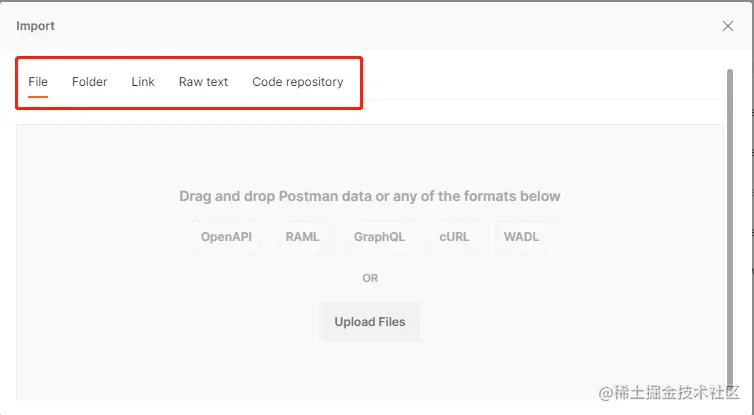Open the Code repository tab

click(298, 82)
